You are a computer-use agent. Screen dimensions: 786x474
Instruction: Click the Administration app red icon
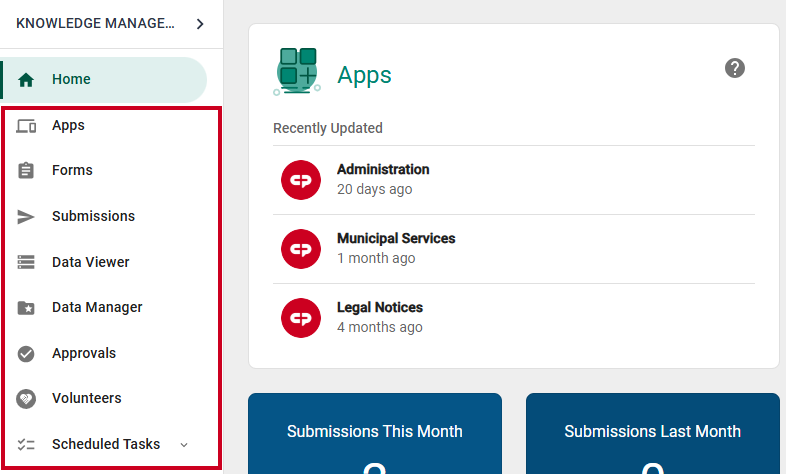pyautogui.click(x=301, y=180)
